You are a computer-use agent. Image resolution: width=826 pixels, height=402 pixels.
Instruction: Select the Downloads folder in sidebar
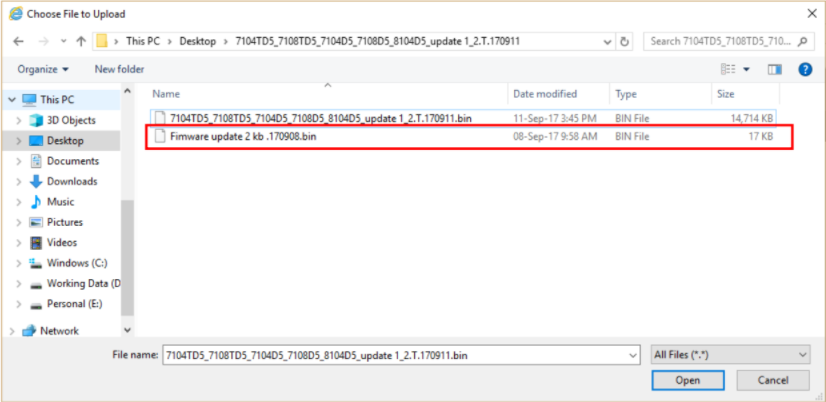tap(71, 181)
